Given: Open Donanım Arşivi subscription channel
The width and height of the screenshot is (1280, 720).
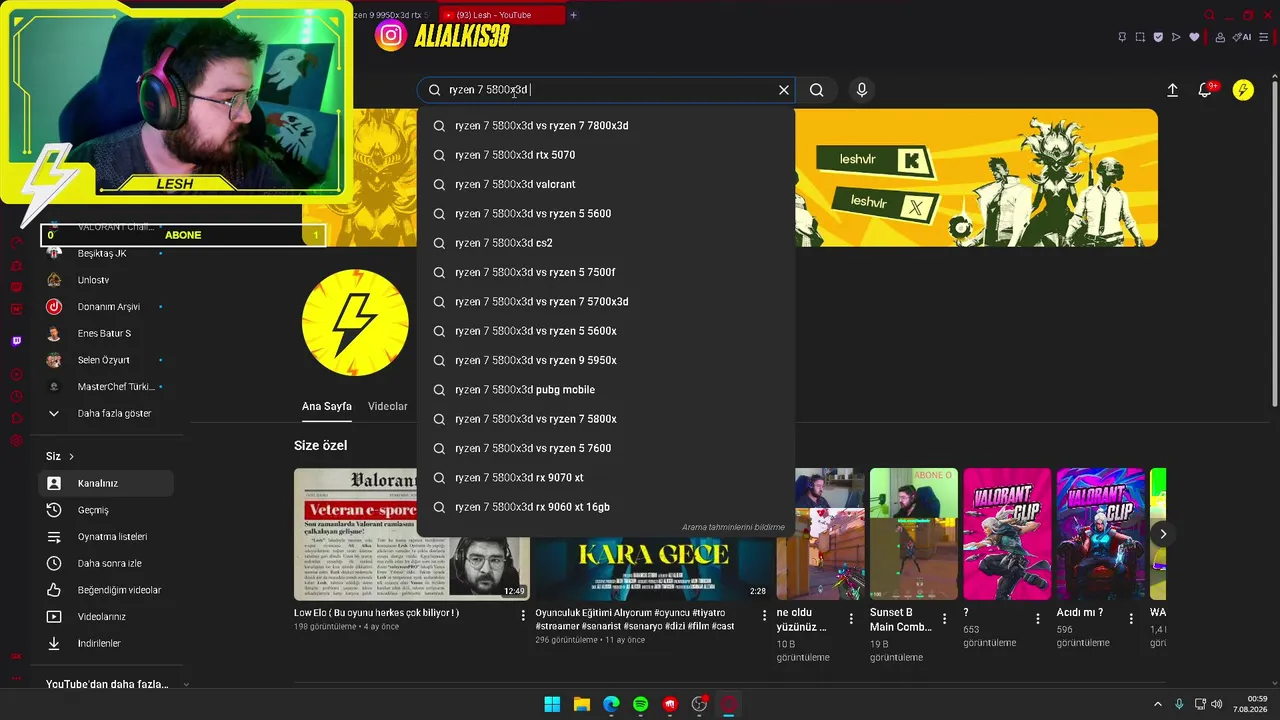Looking at the screenshot, I should coord(106,307).
